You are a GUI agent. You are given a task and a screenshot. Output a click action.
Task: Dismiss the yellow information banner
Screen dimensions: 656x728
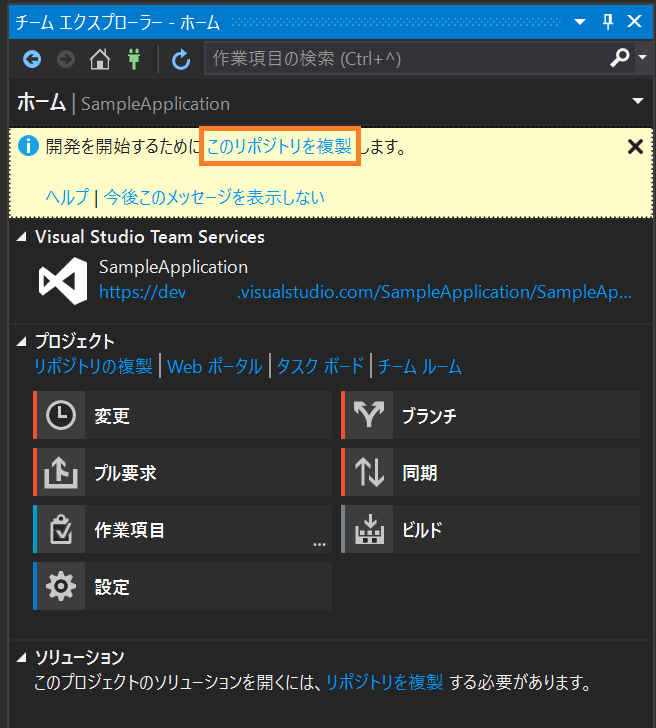(635, 146)
